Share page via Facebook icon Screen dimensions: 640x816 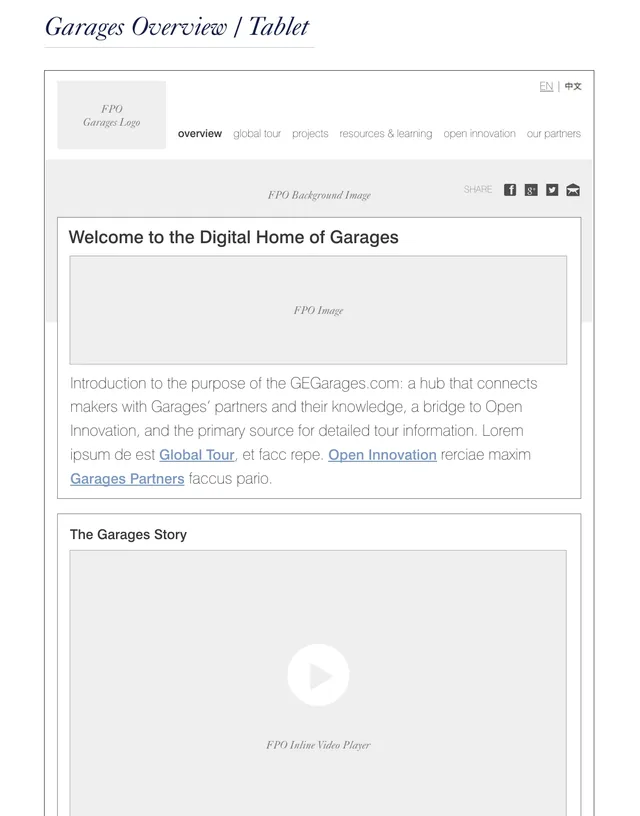point(510,190)
